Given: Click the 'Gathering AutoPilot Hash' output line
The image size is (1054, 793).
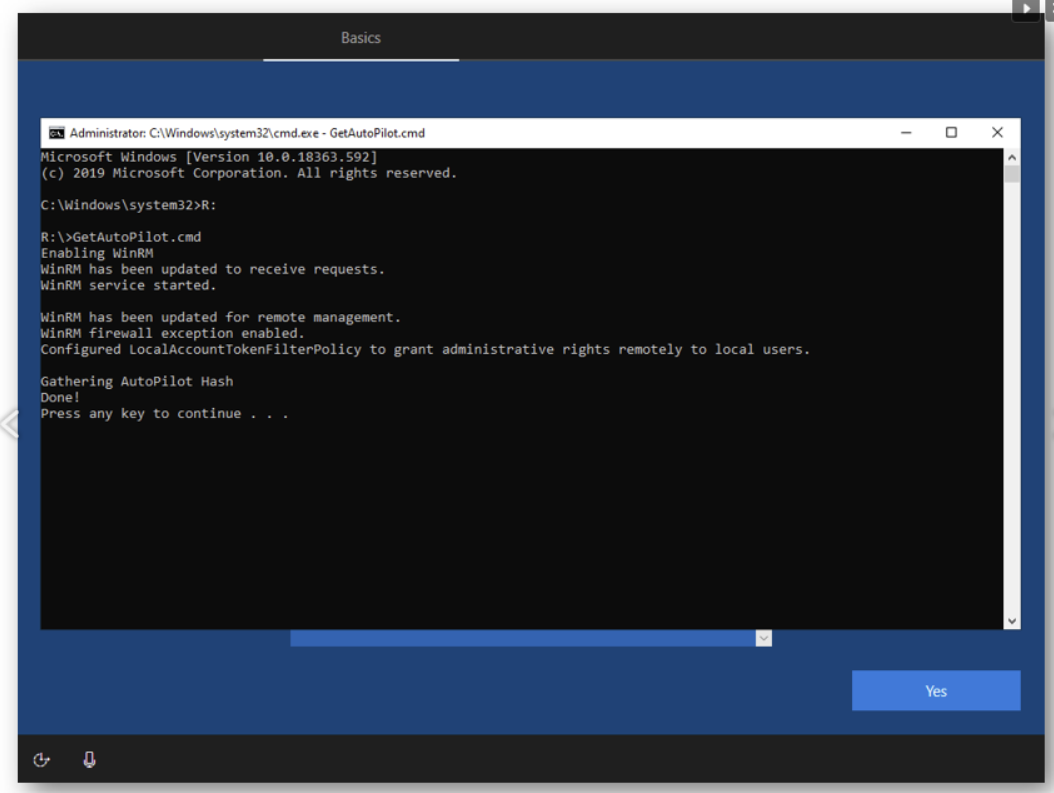Looking at the screenshot, I should 137,382.
